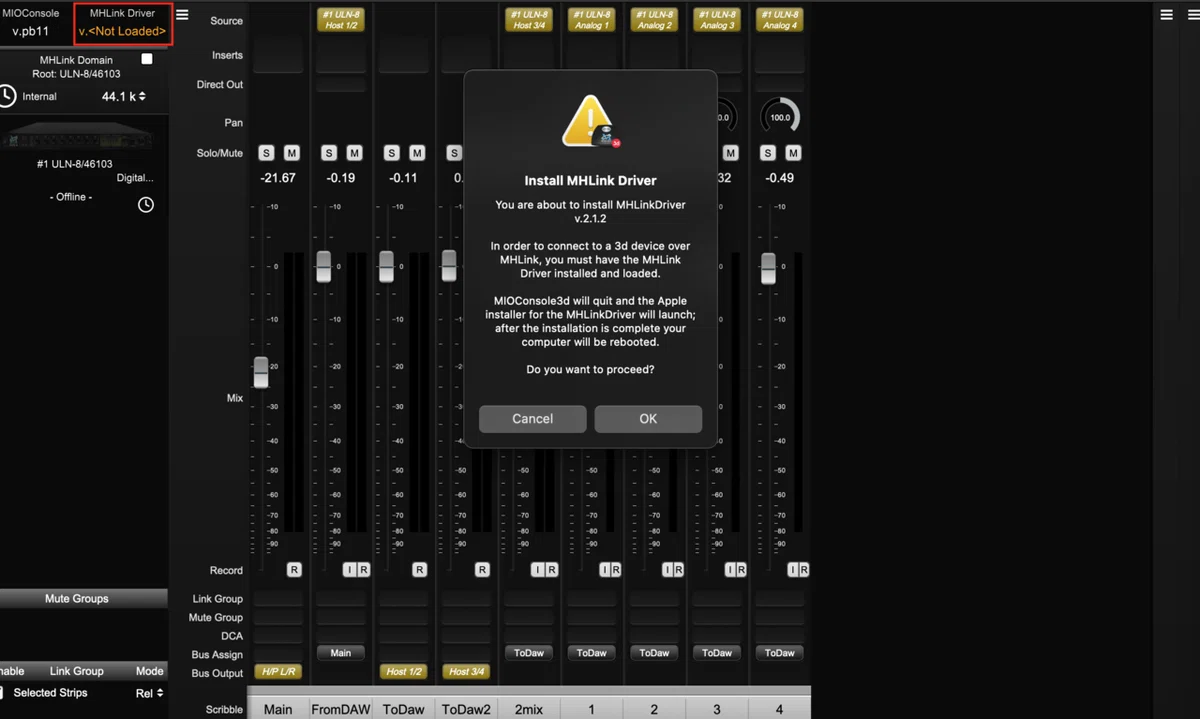This screenshot has height=719, width=1200.
Task: Open the hamburger menu right of the mixer
Action: coord(1166,15)
